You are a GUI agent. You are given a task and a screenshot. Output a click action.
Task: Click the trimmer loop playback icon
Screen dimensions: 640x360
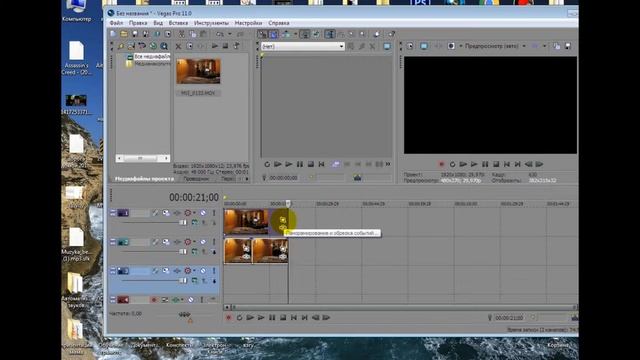point(267,164)
